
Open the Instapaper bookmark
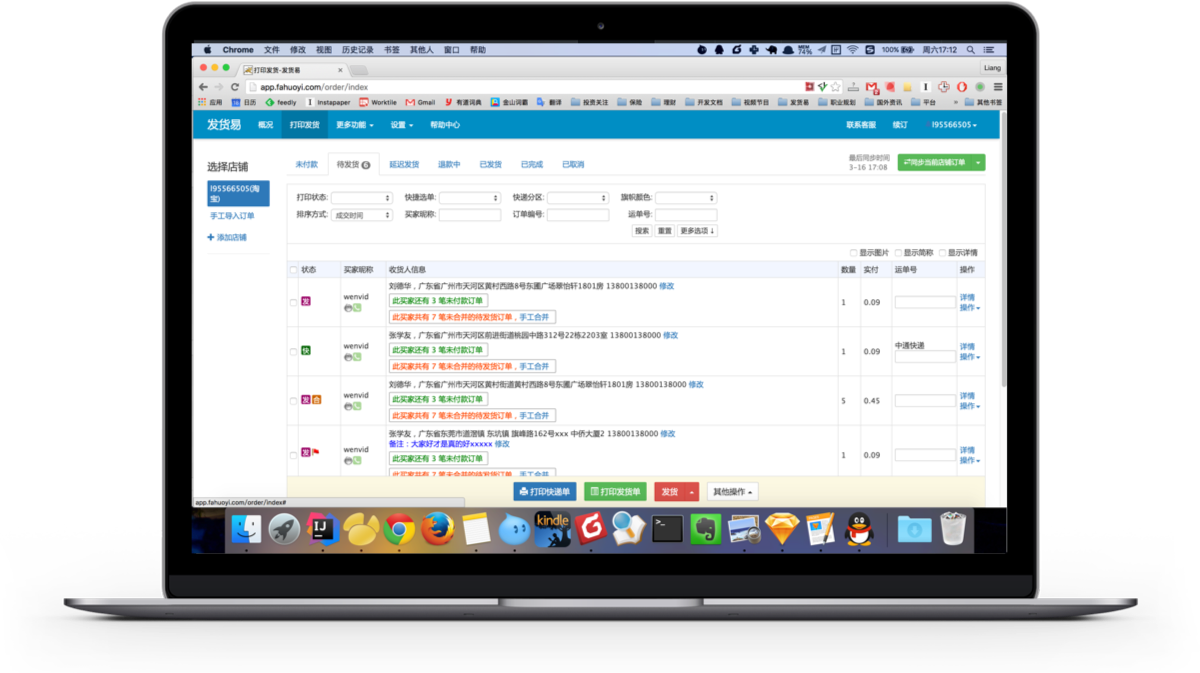tap(328, 102)
